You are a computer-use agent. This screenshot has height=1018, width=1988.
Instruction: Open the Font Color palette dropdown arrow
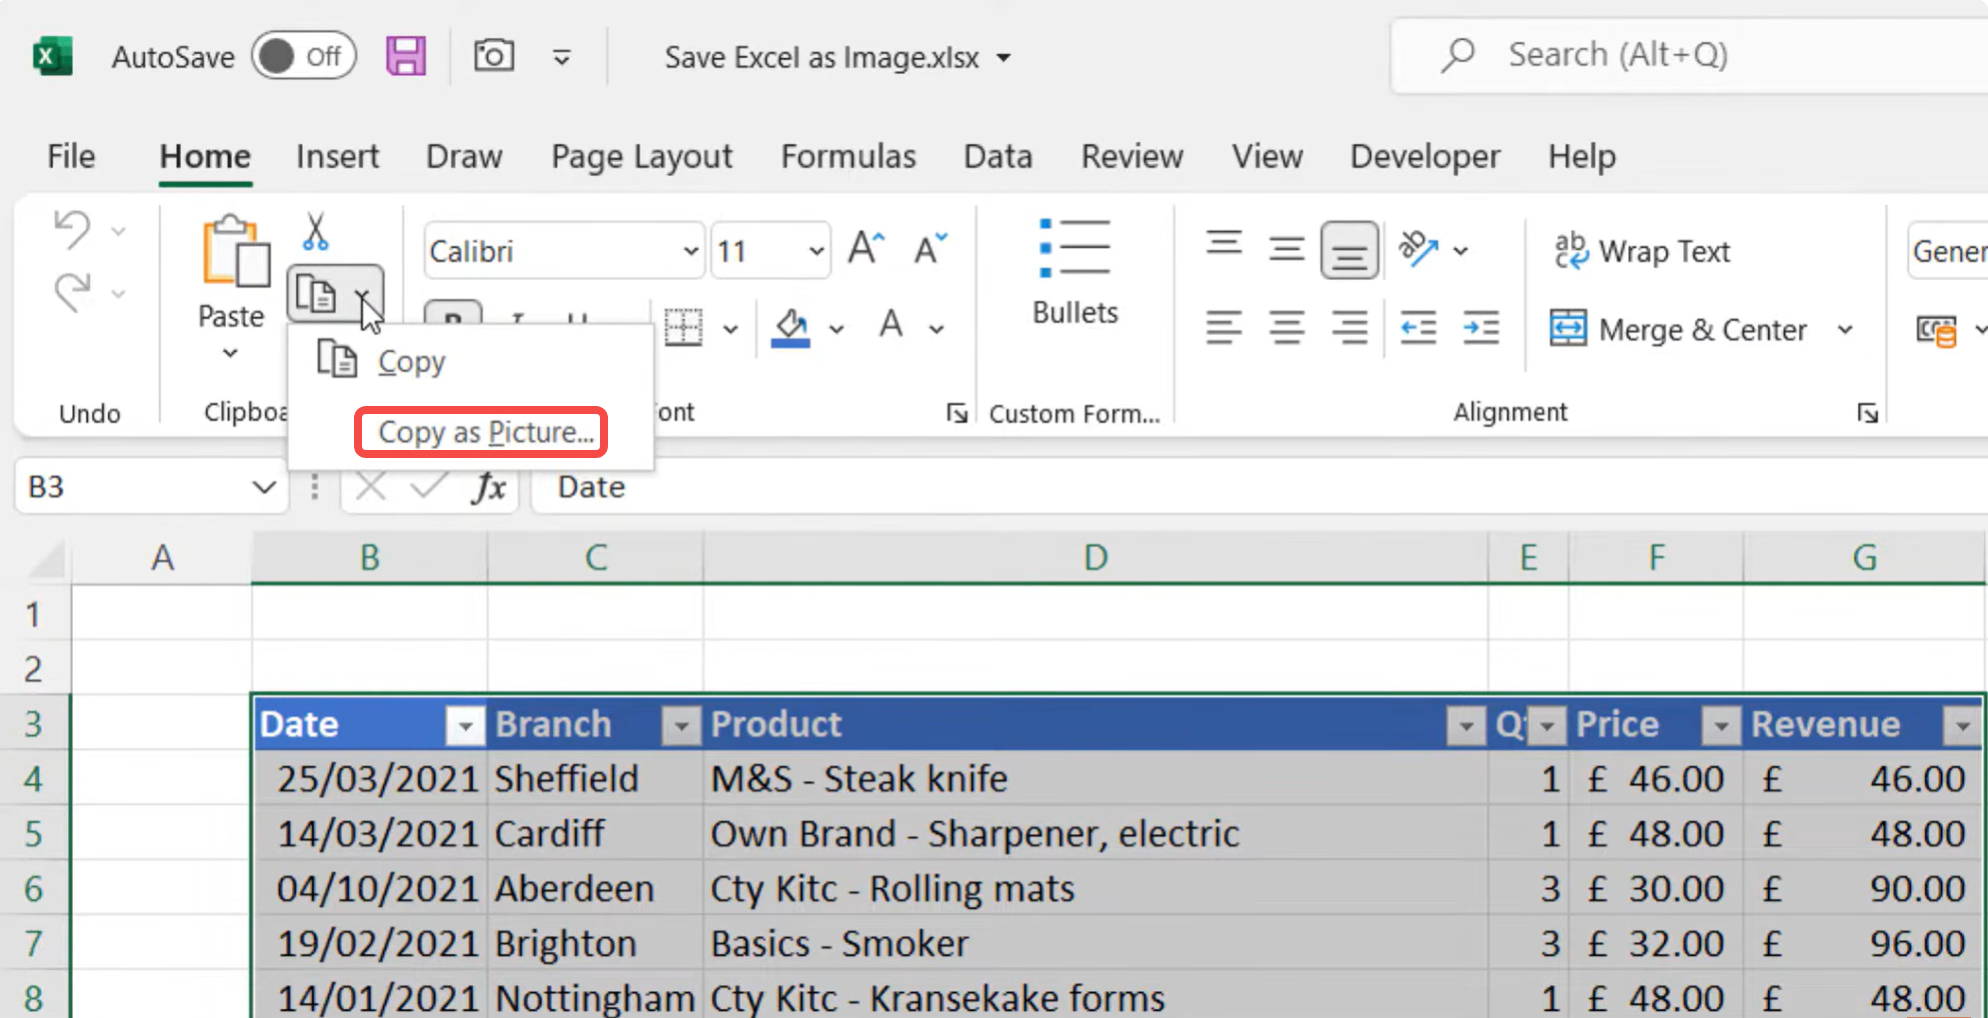pos(937,329)
